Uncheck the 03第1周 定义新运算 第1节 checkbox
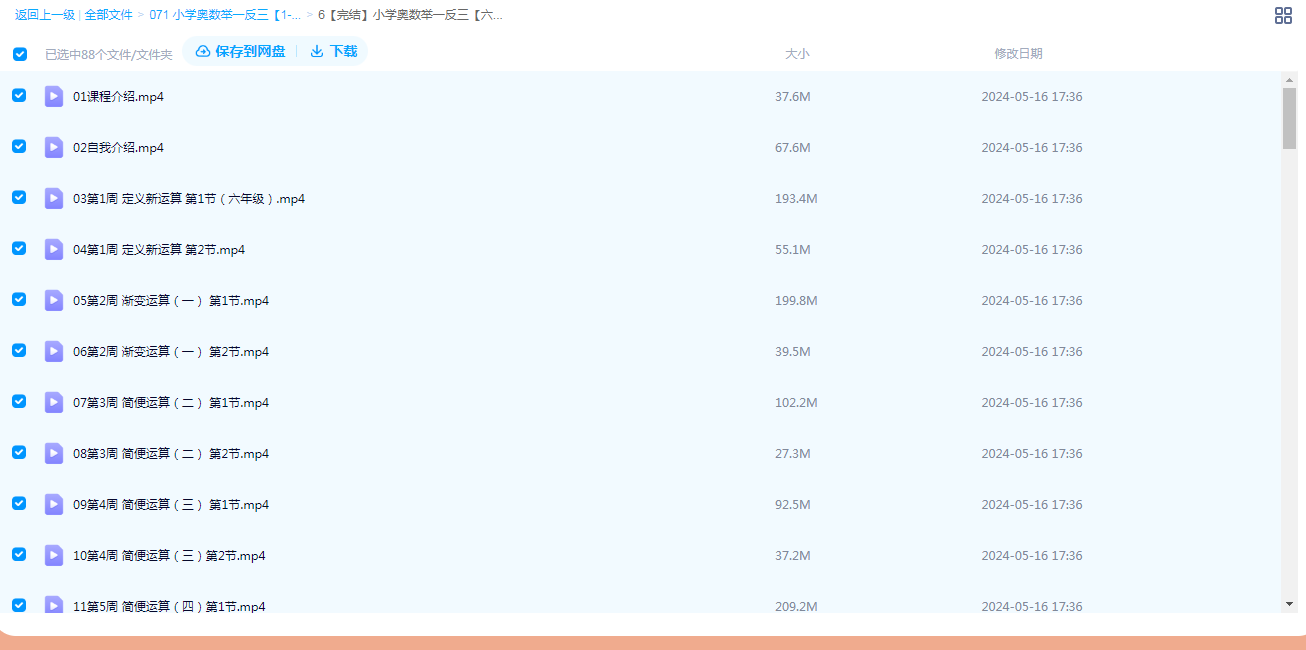1306x650 pixels. click(x=19, y=198)
